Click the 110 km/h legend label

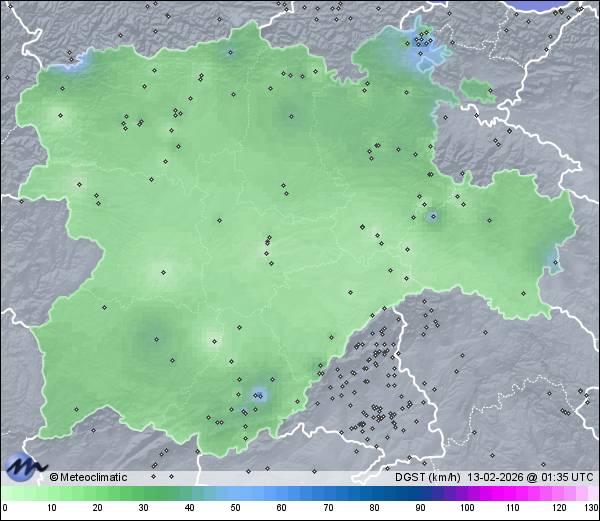(513, 508)
